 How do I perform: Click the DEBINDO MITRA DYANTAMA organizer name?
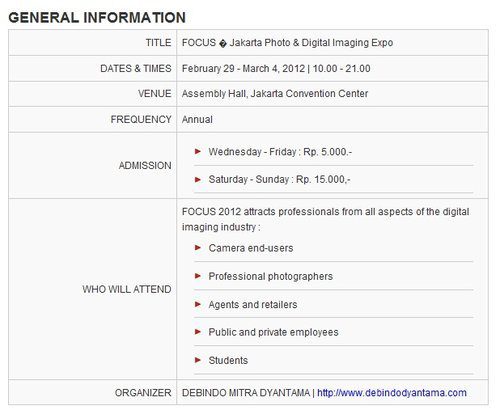(x=246, y=393)
